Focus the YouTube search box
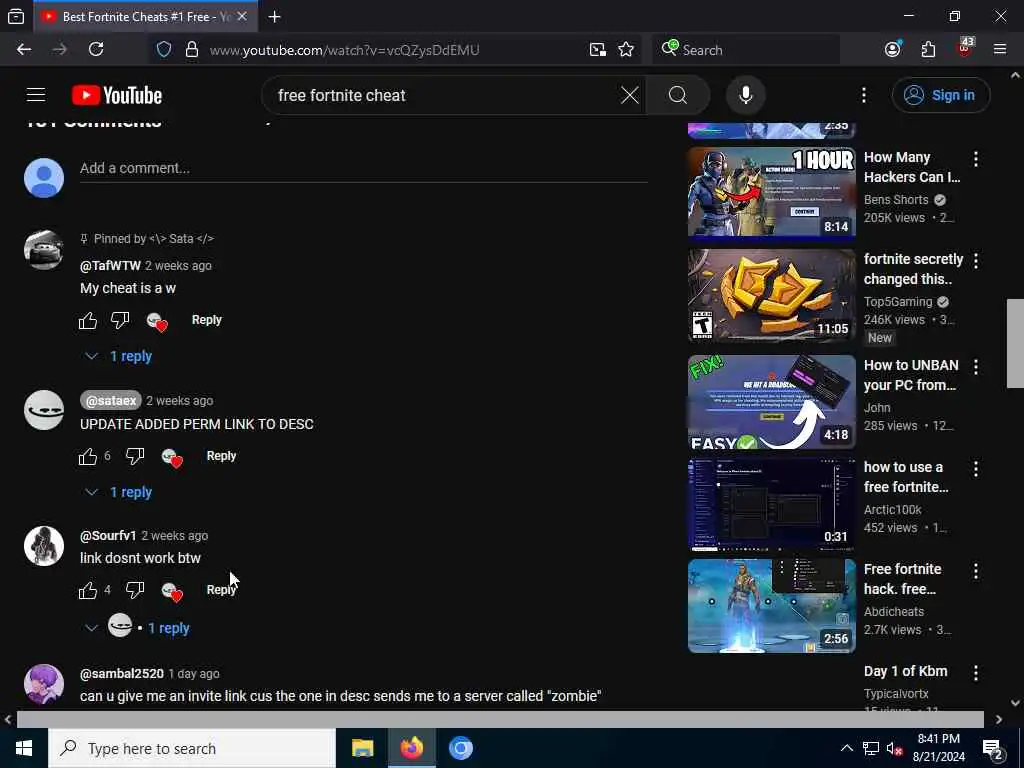1024x768 pixels. [x=444, y=95]
